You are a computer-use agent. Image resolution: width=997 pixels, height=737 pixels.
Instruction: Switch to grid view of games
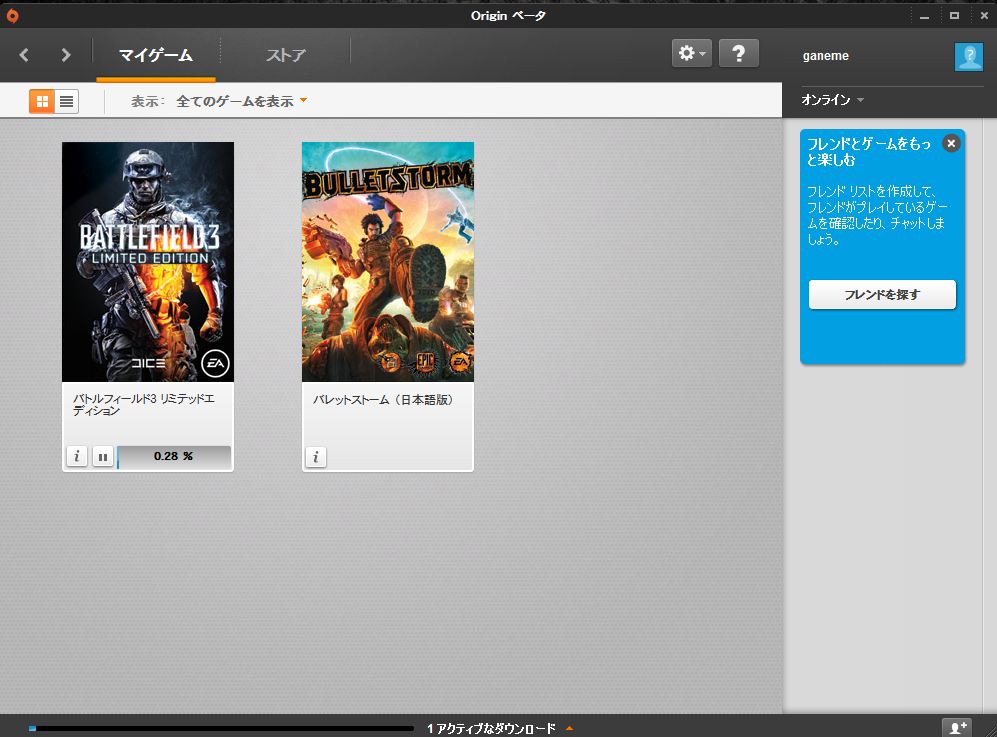42,102
